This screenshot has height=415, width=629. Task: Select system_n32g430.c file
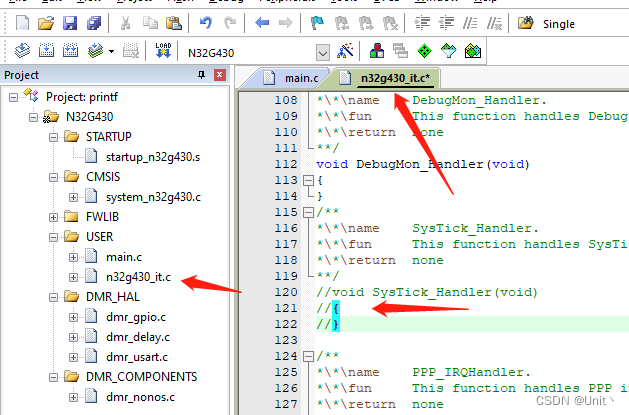153,197
